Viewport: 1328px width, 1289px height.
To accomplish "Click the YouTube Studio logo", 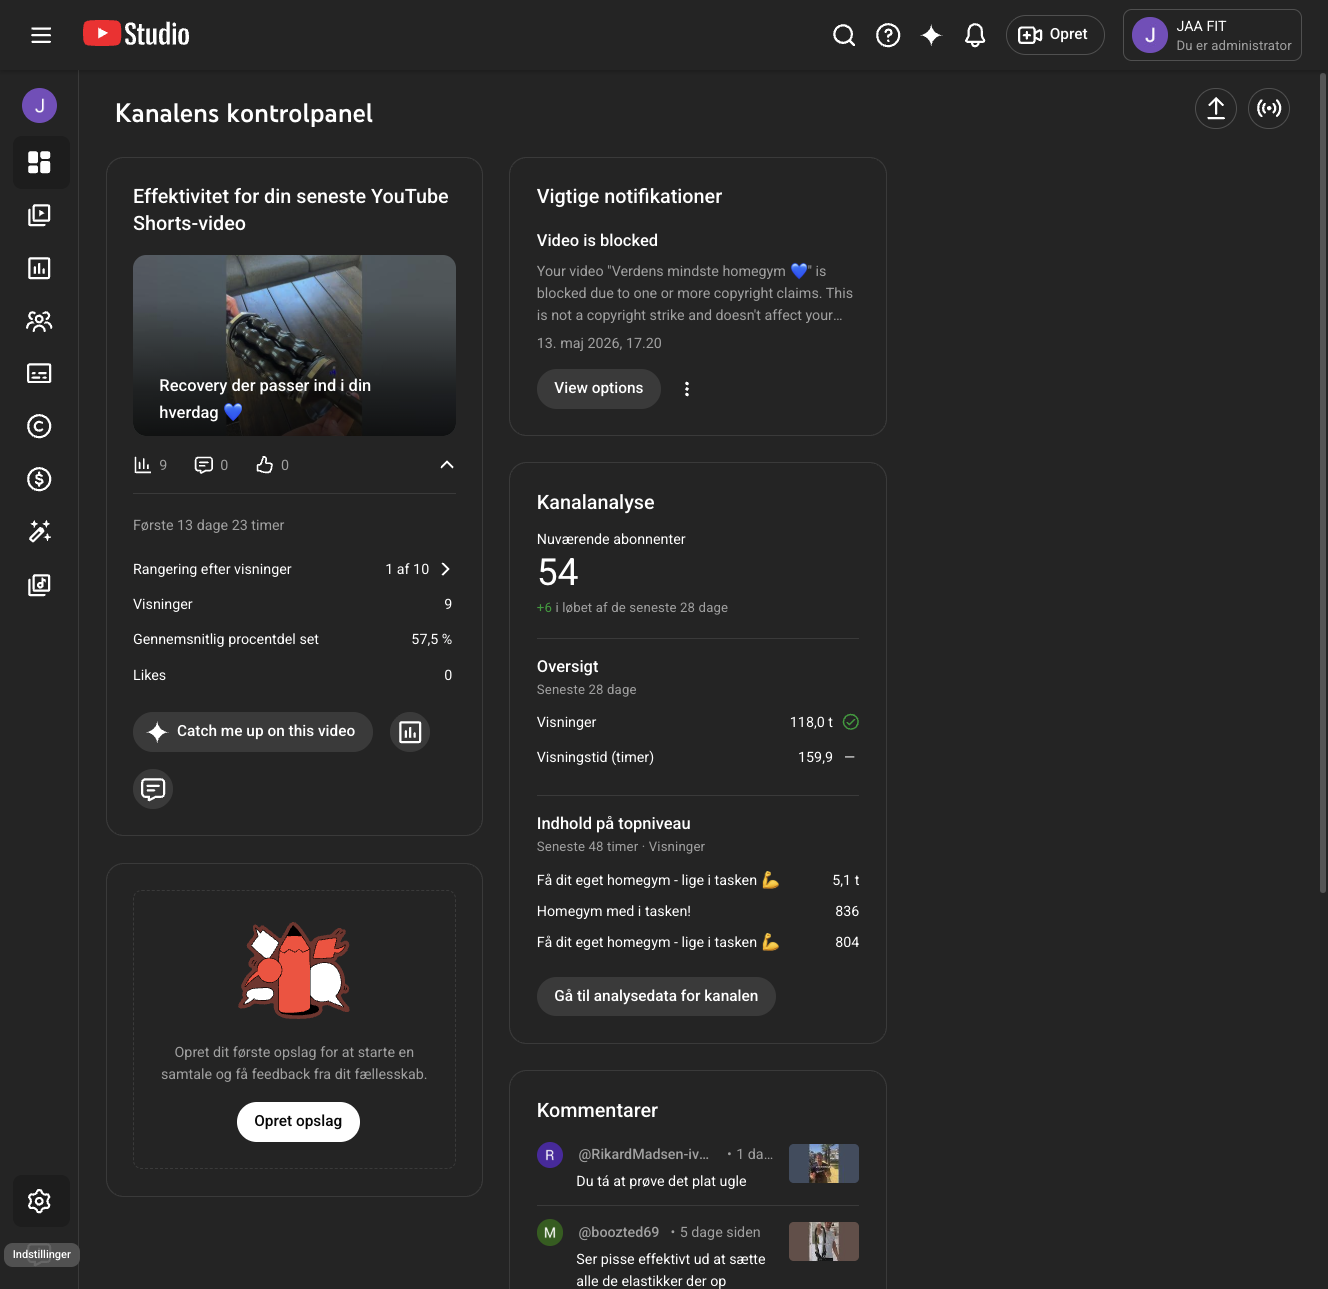I will (136, 34).
